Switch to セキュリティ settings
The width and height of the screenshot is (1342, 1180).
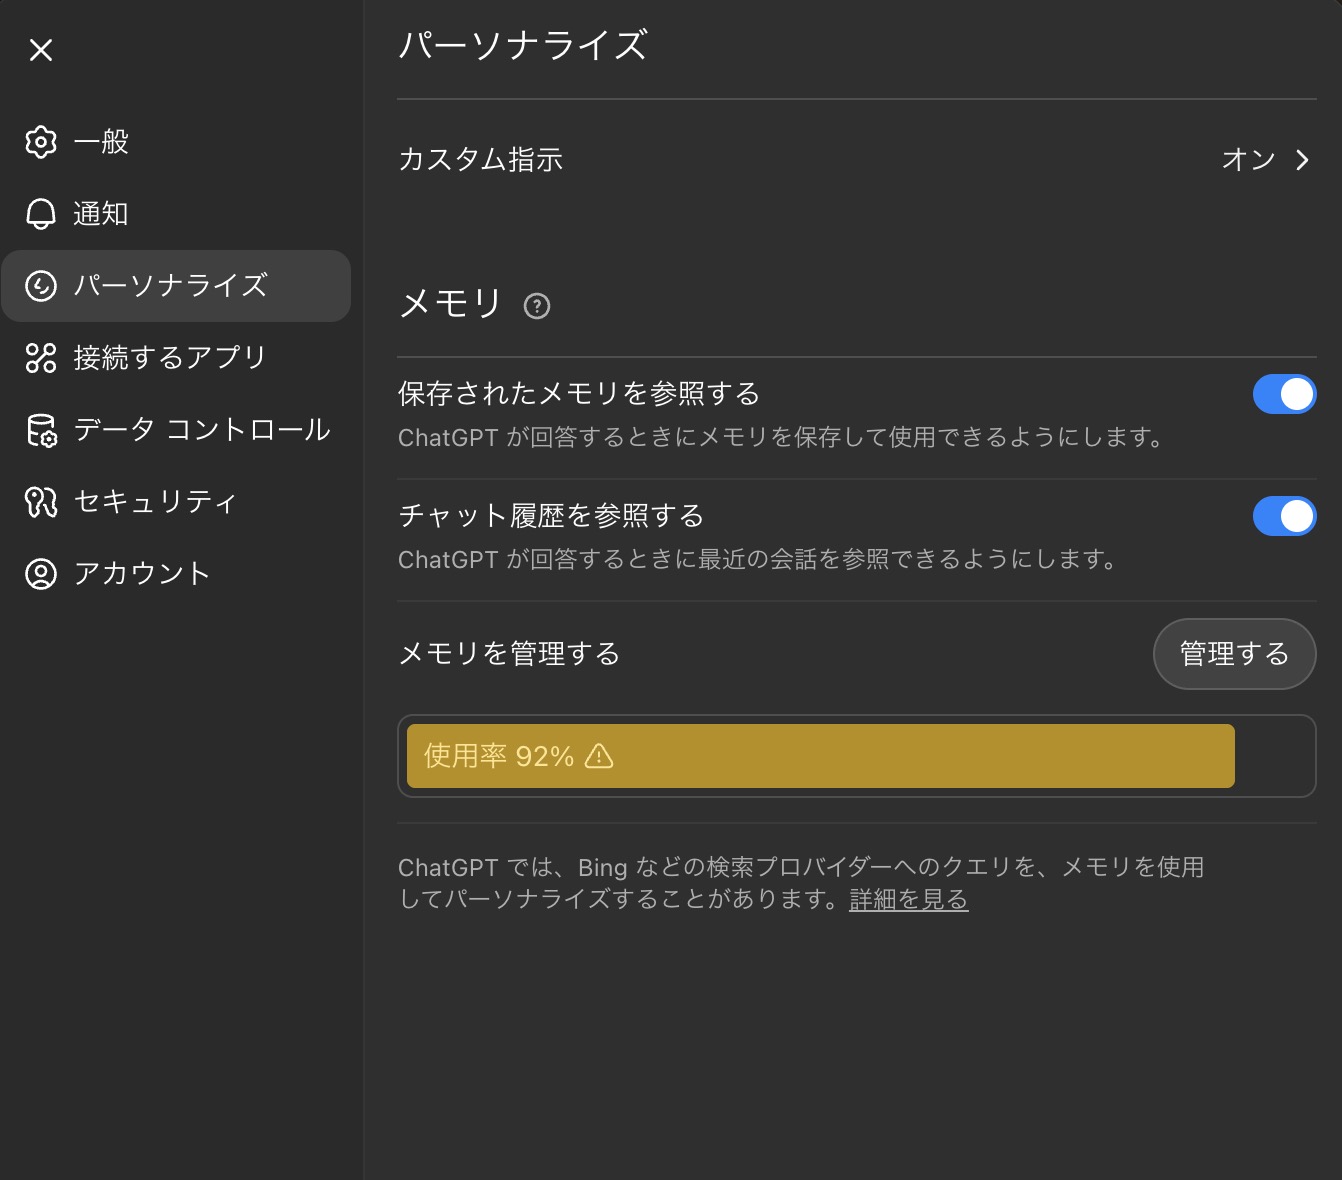click(176, 502)
